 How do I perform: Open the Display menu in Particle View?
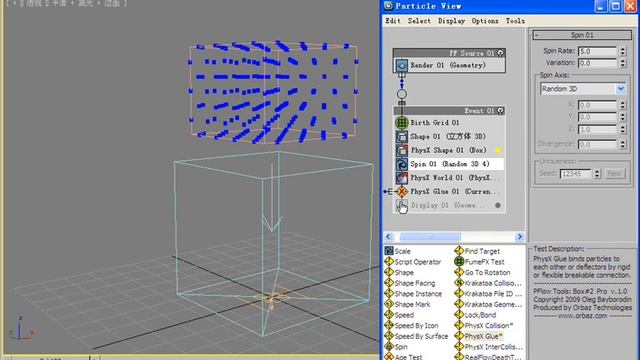(x=451, y=21)
